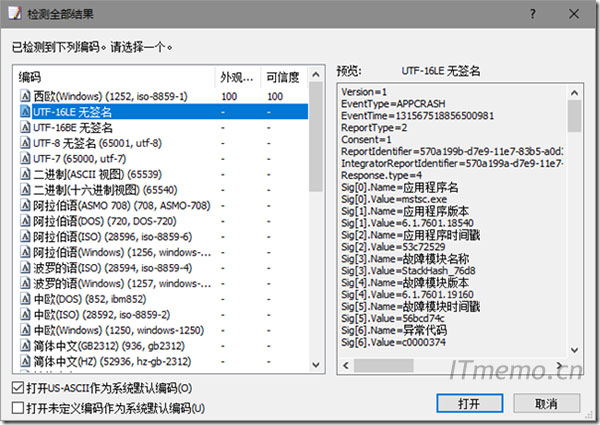This screenshot has width=600, height=425.
Task: Click the icon beside 阿拉伯语(Windows) (1256)
Action: [x=25, y=252]
